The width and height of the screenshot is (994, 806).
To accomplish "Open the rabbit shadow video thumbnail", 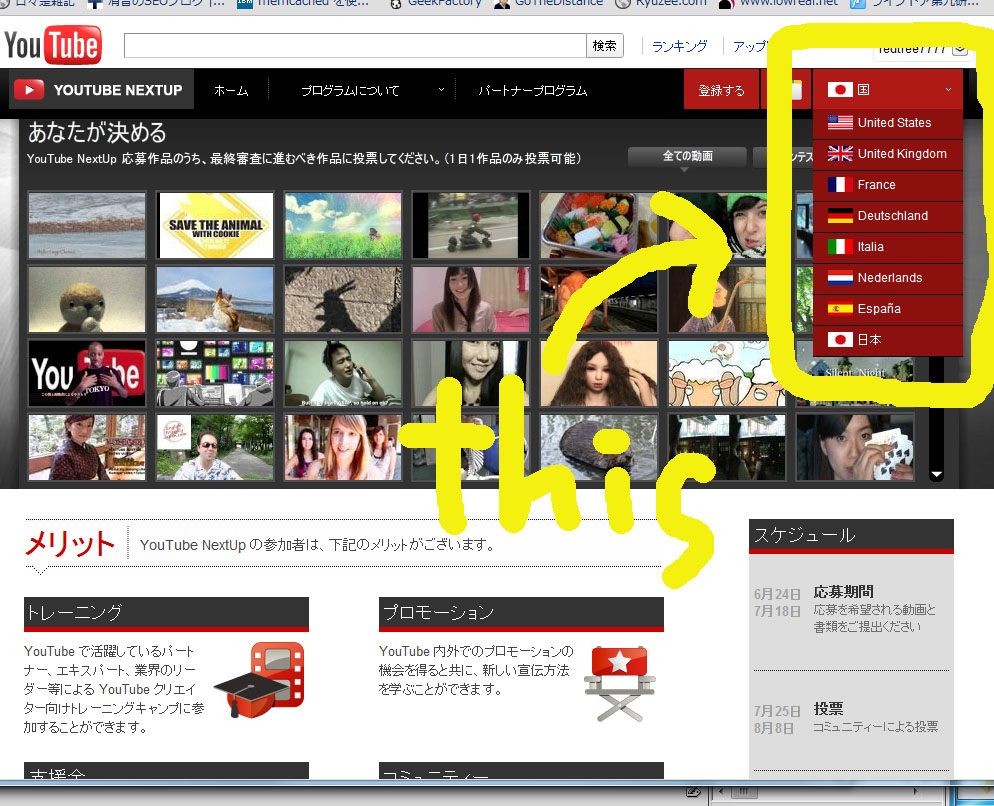I will pos(343,299).
